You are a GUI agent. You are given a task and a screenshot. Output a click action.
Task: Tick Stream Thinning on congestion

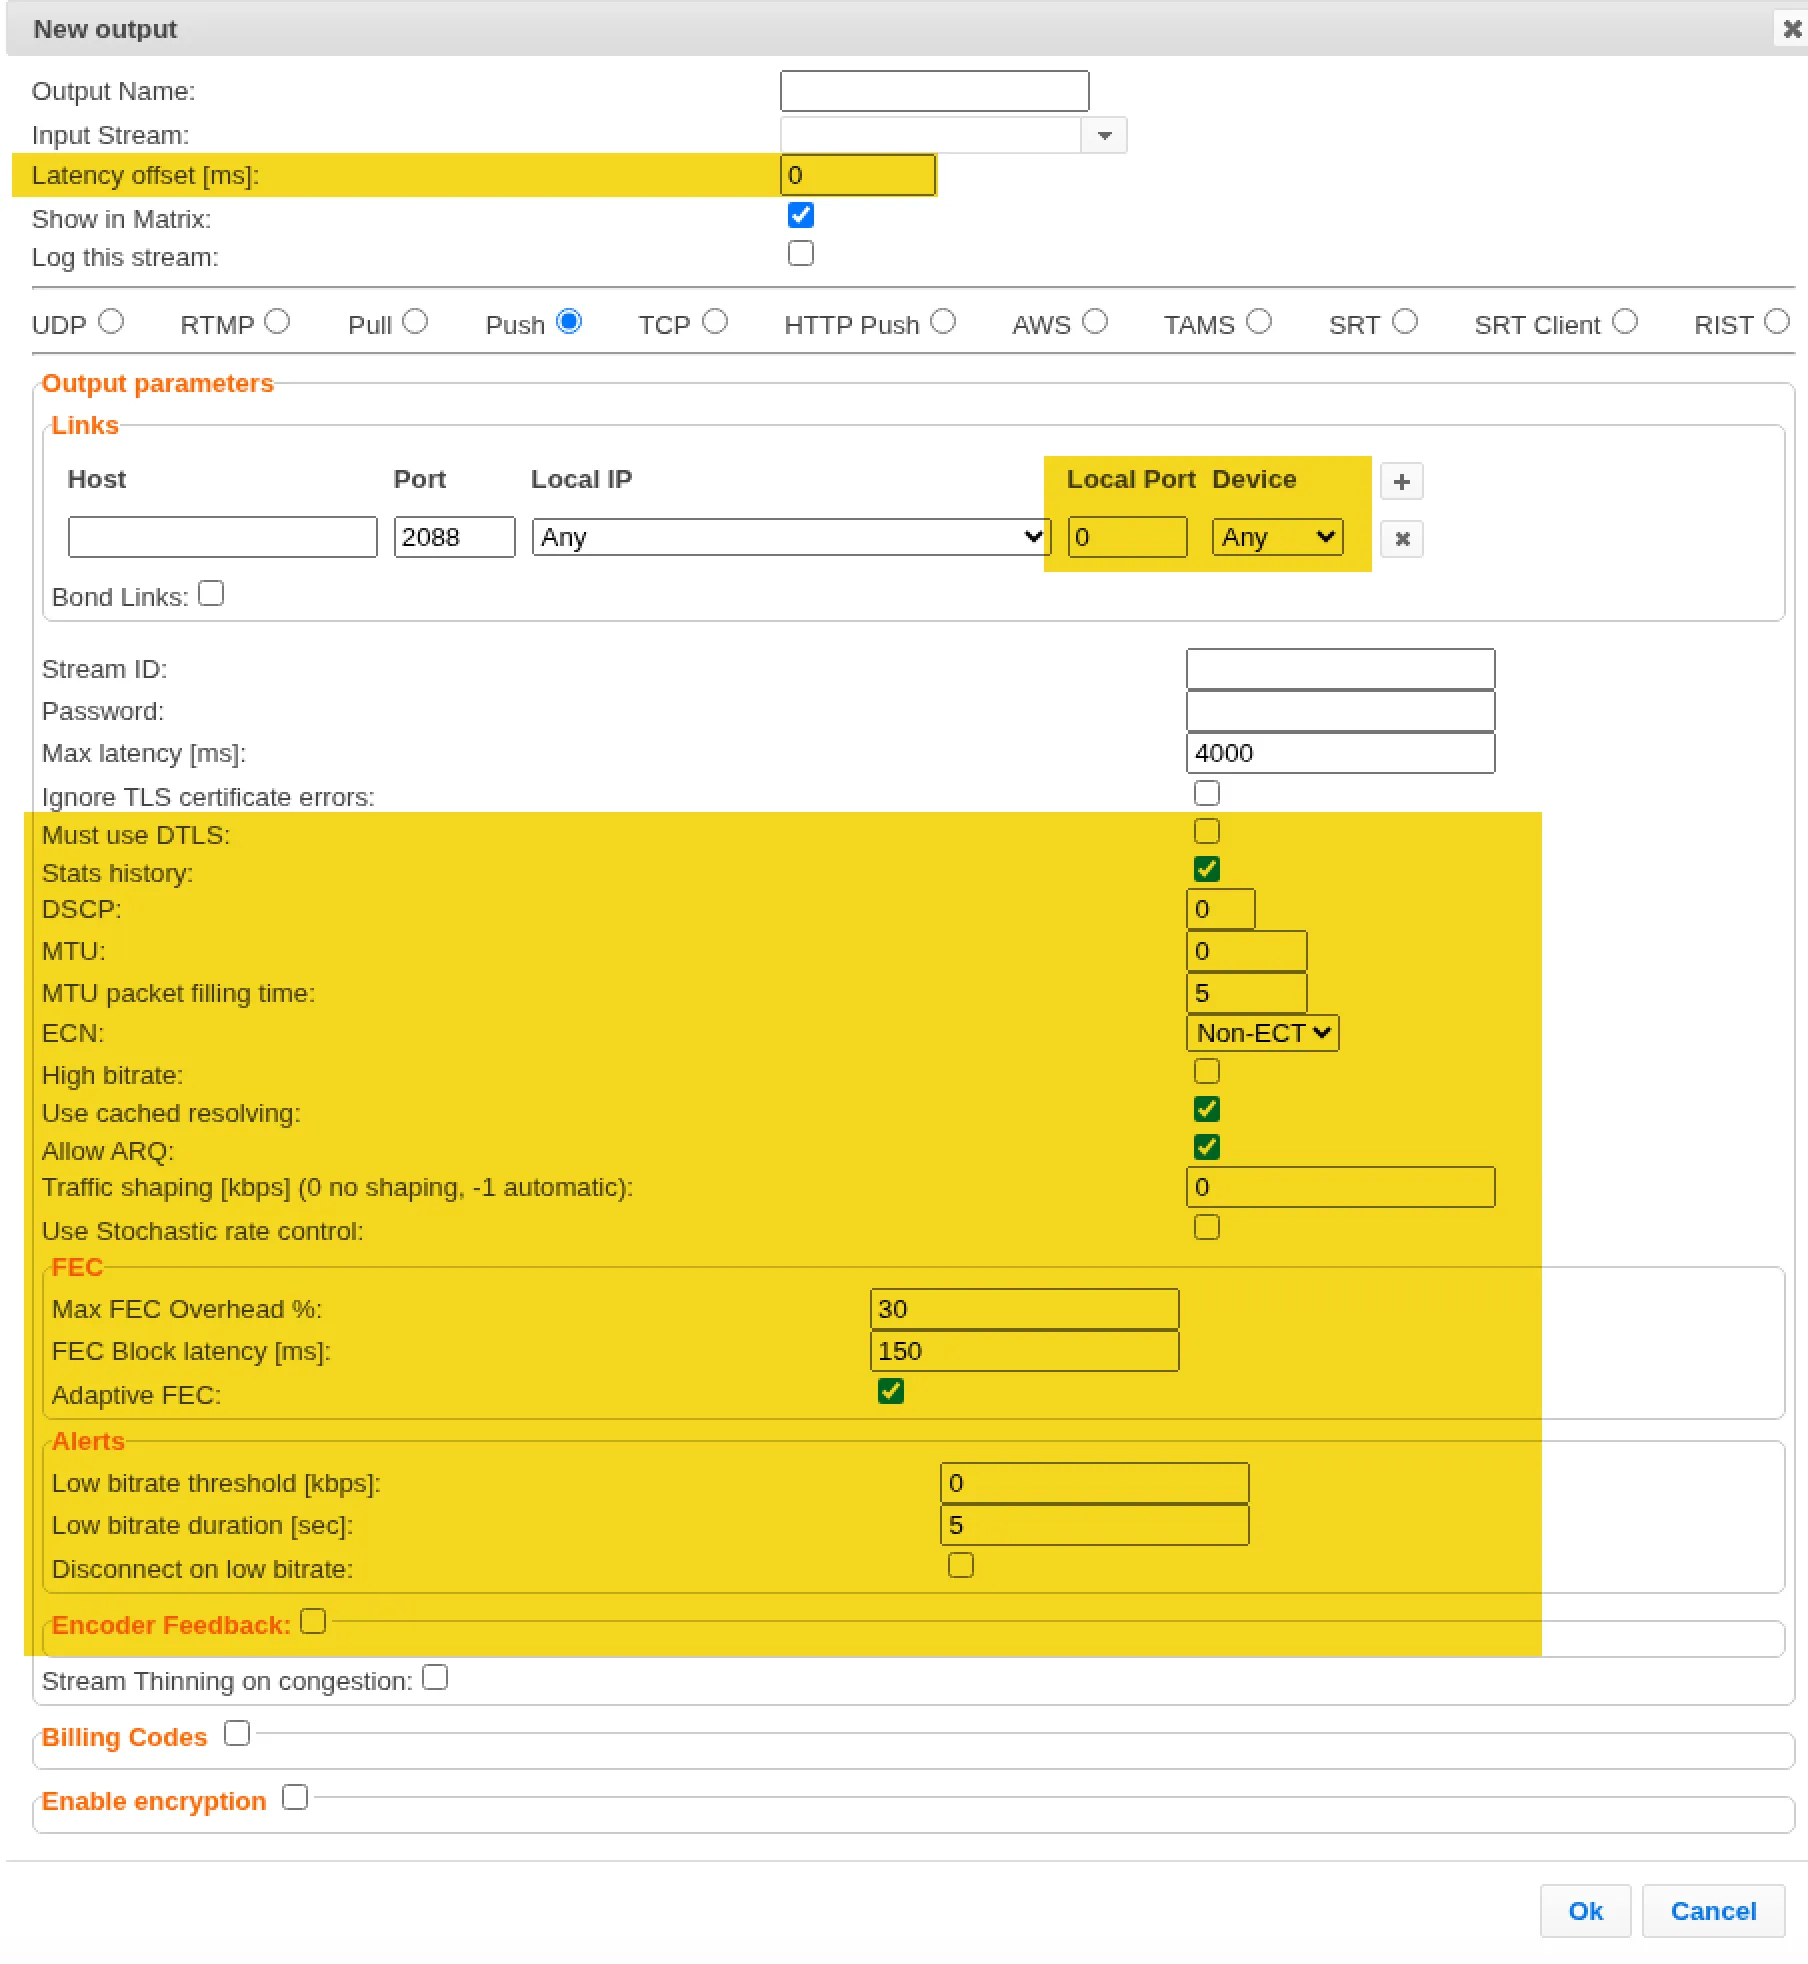tap(435, 1677)
